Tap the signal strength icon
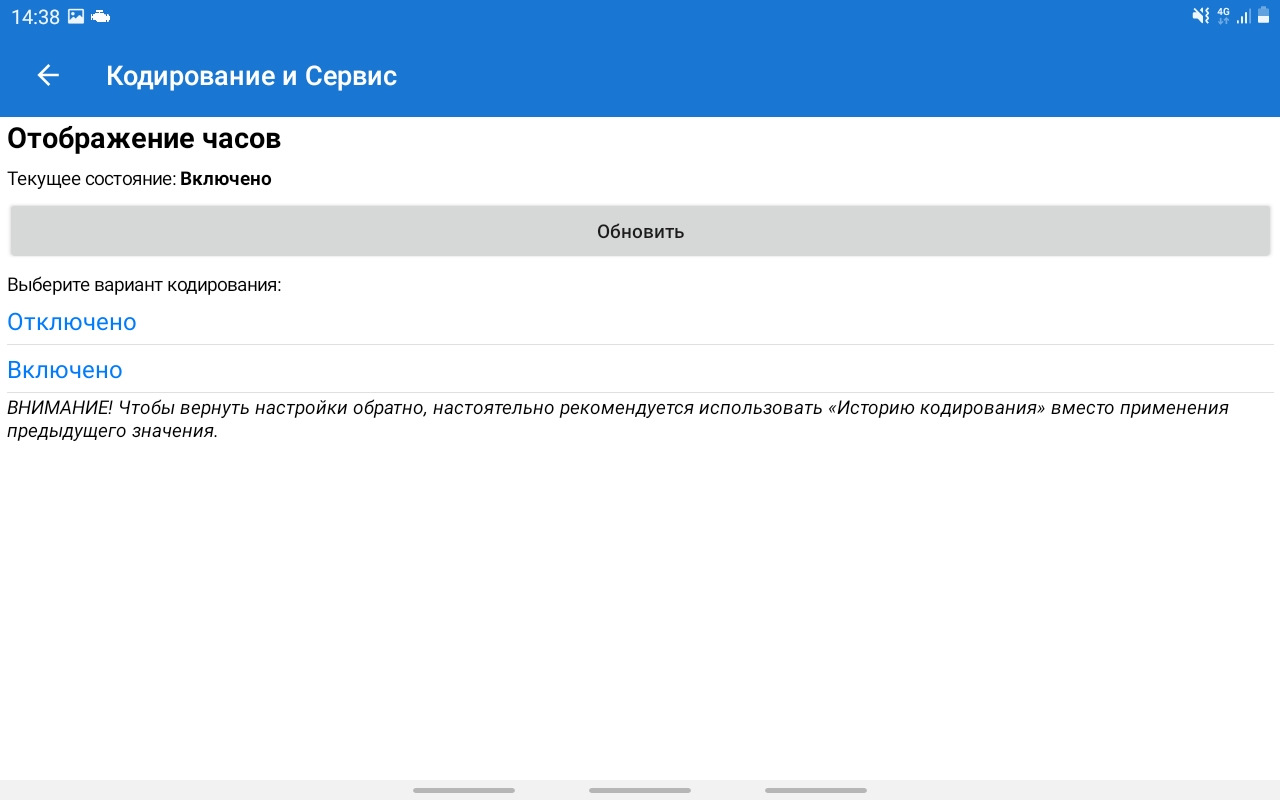Screen dimensions: 1280x800 [1244, 16]
